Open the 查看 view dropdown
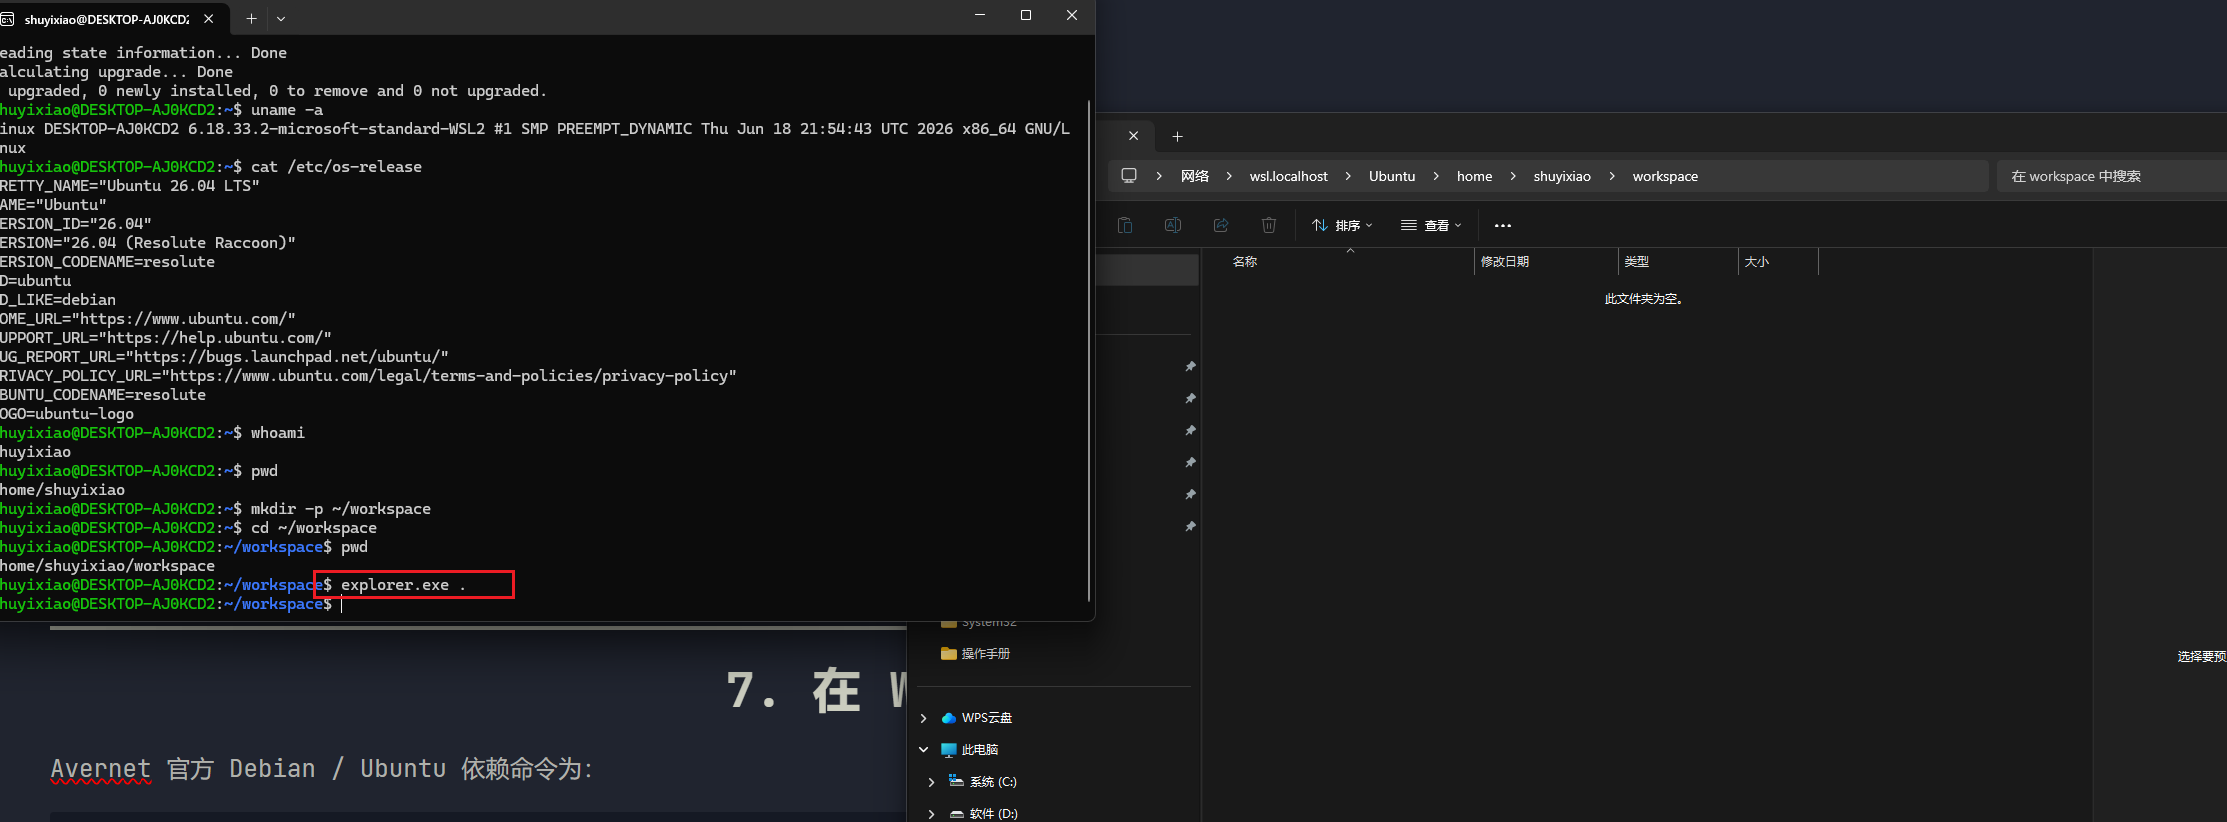2227x822 pixels. [1431, 225]
